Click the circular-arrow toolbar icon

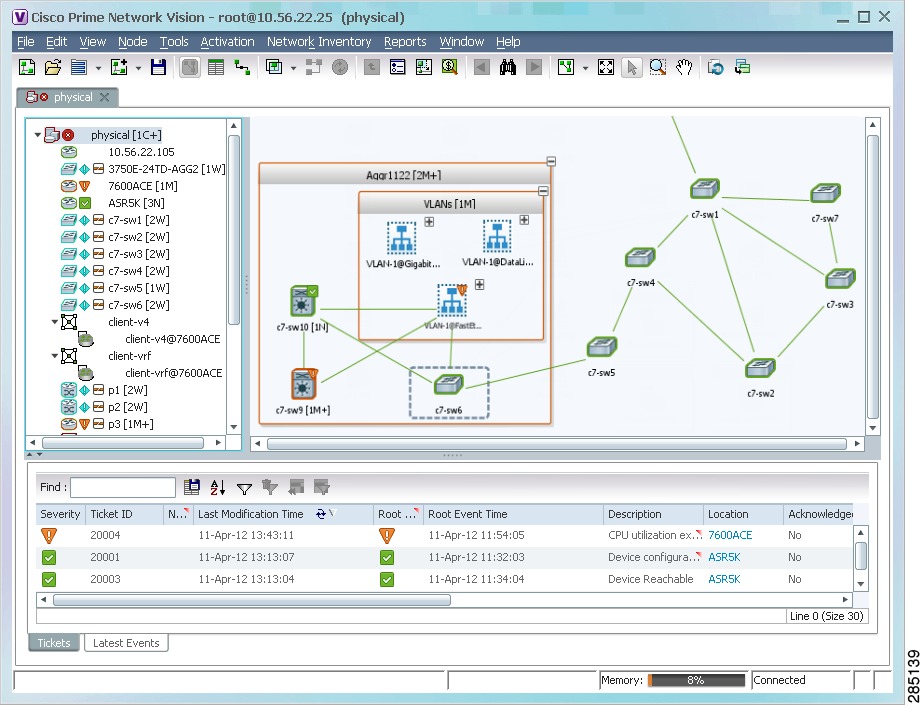[716, 67]
